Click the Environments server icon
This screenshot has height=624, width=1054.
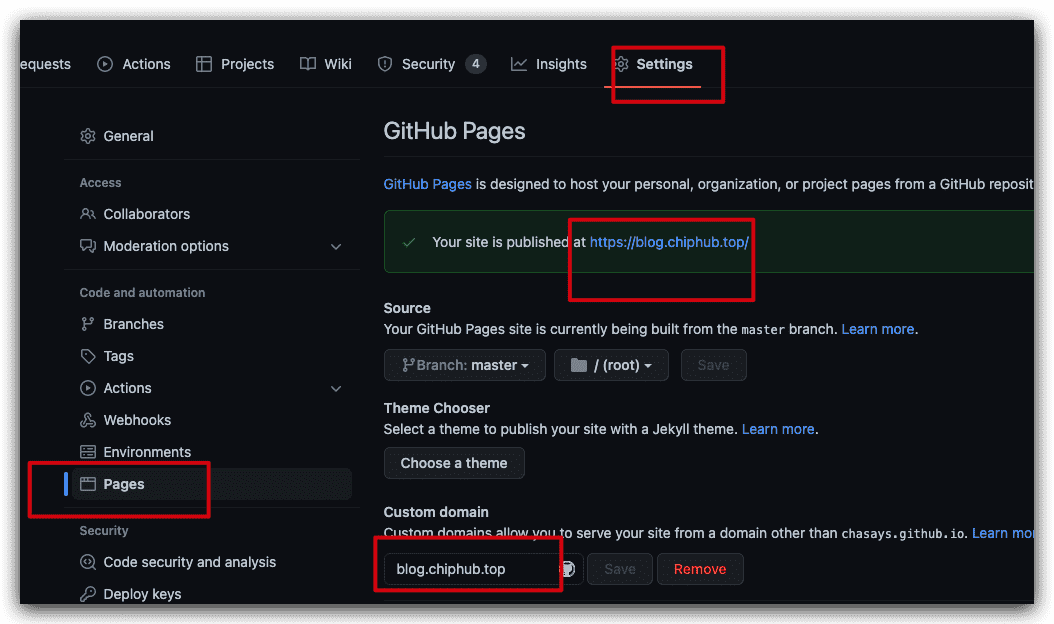[88, 452]
